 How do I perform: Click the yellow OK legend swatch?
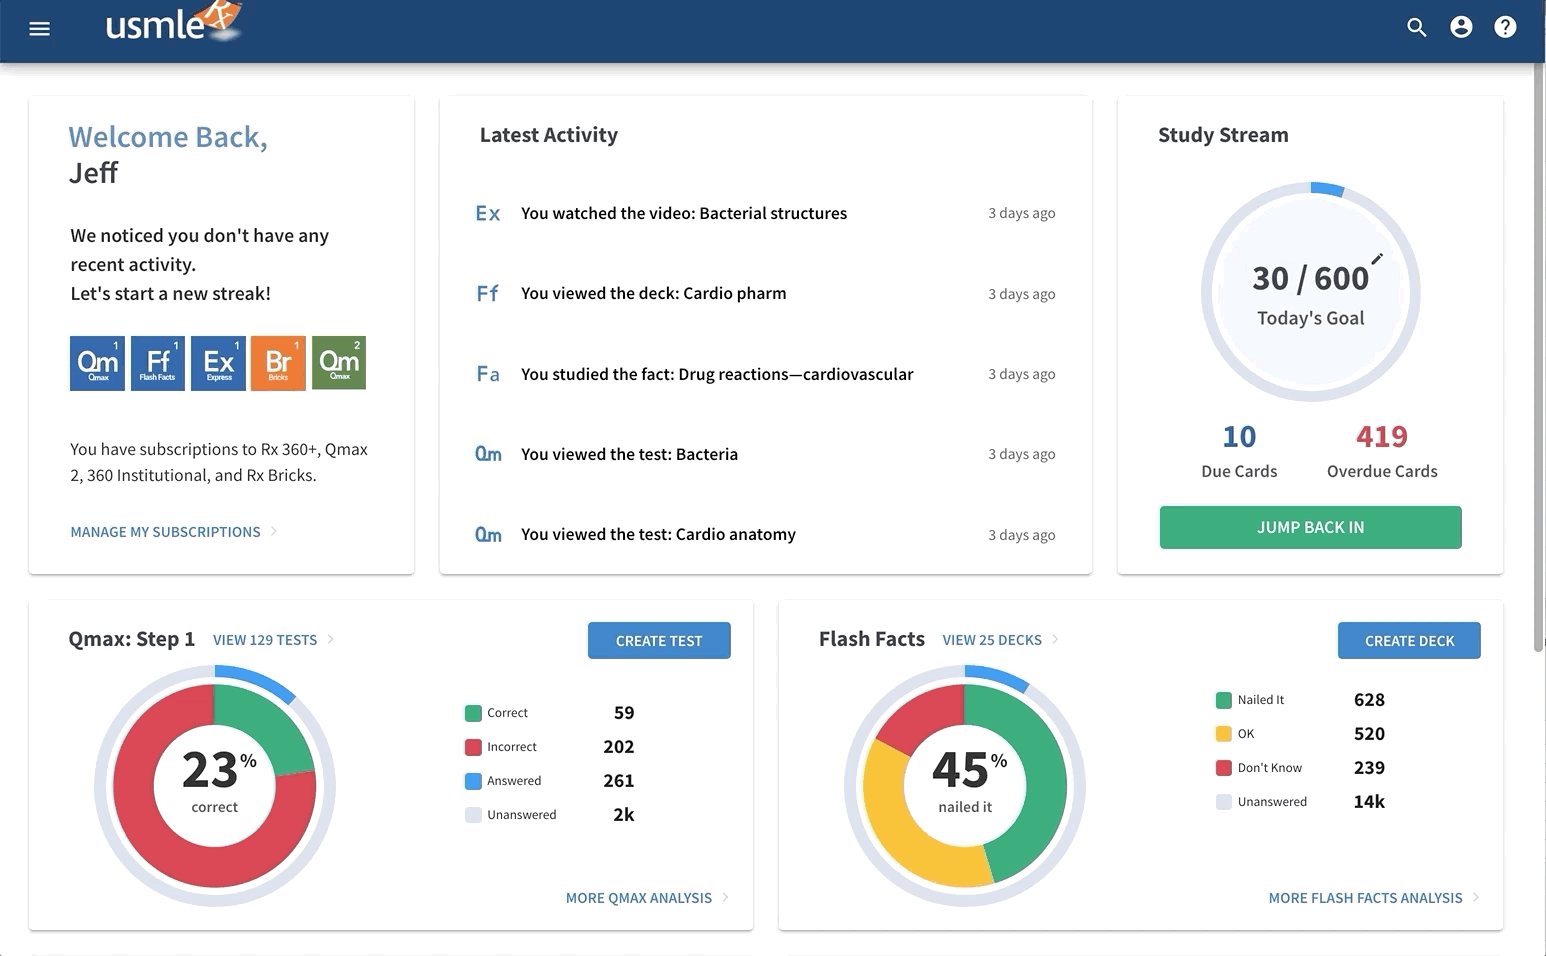click(x=1223, y=734)
